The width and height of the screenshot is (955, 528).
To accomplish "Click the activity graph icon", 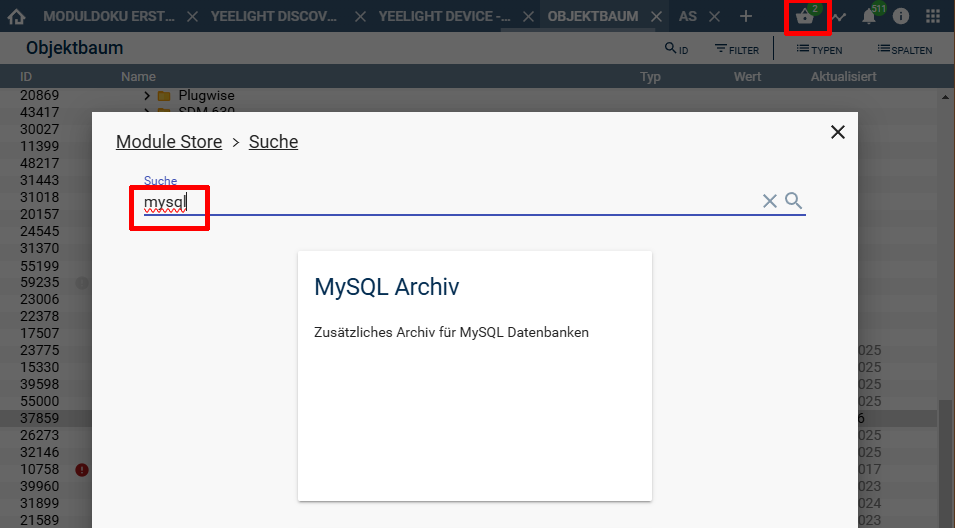I will pos(839,17).
